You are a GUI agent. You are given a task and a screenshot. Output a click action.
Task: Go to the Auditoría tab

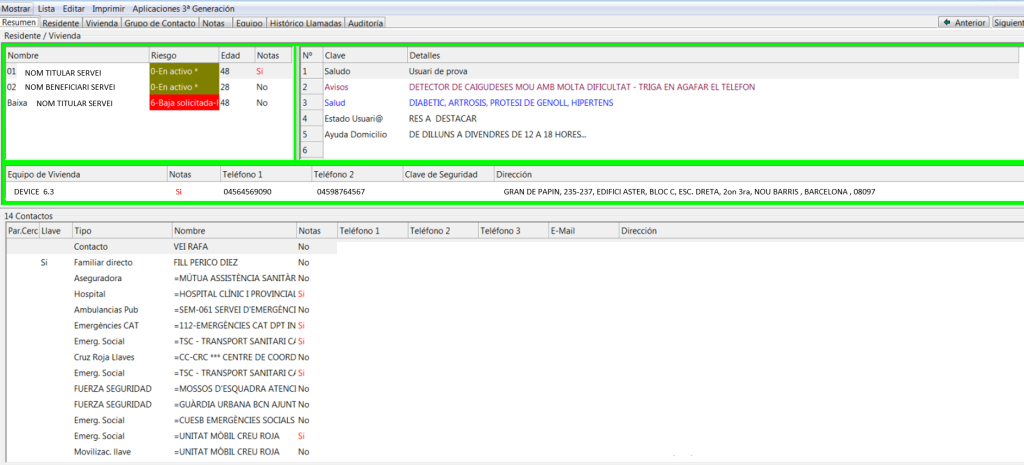pyautogui.click(x=365, y=22)
